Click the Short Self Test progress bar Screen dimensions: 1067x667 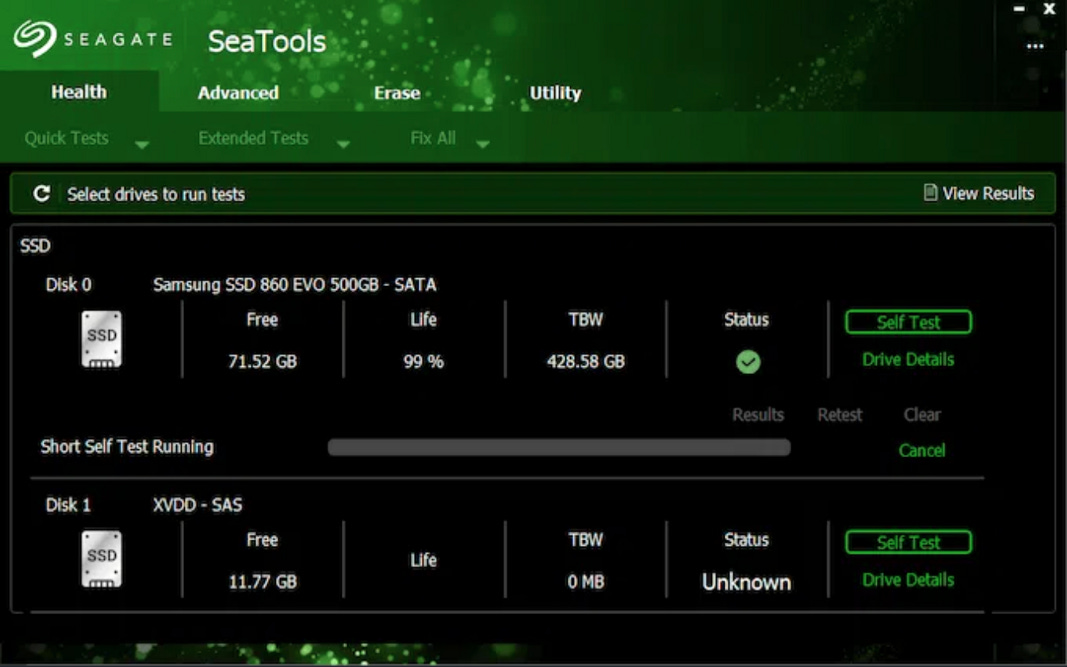coord(559,447)
